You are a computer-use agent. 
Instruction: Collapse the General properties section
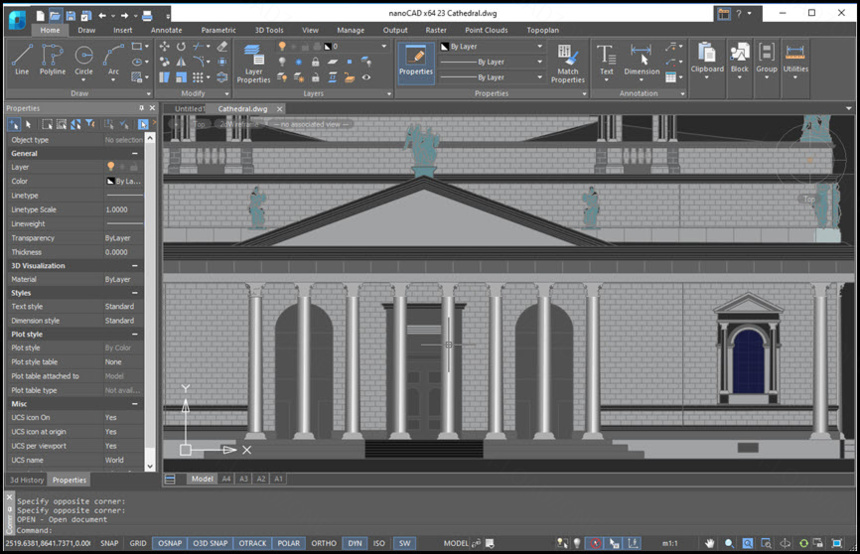click(x=134, y=154)
